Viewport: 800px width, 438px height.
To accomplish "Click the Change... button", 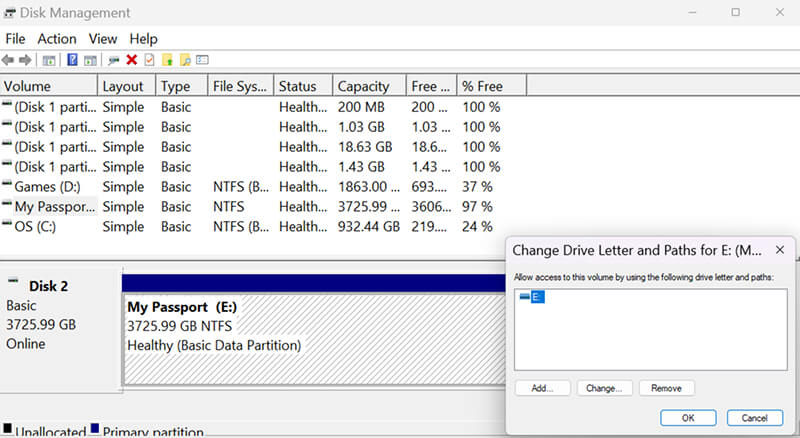I will (605, 388).
